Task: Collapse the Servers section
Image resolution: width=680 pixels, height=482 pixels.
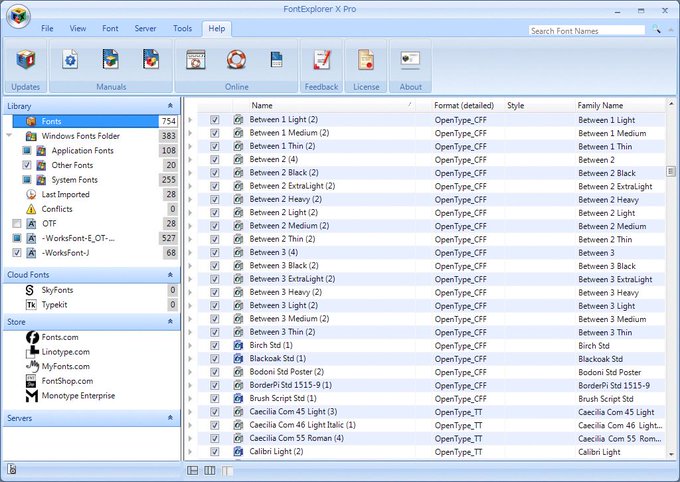Action: coord(170,418)
